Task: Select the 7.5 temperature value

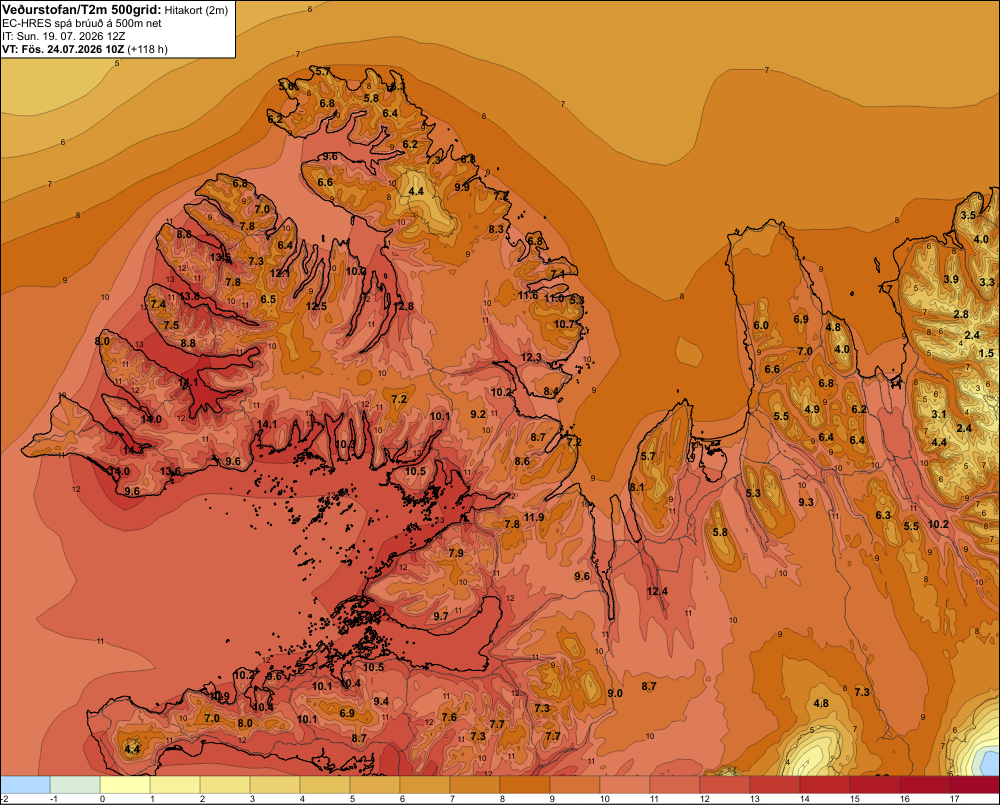Action: point(171,325)
